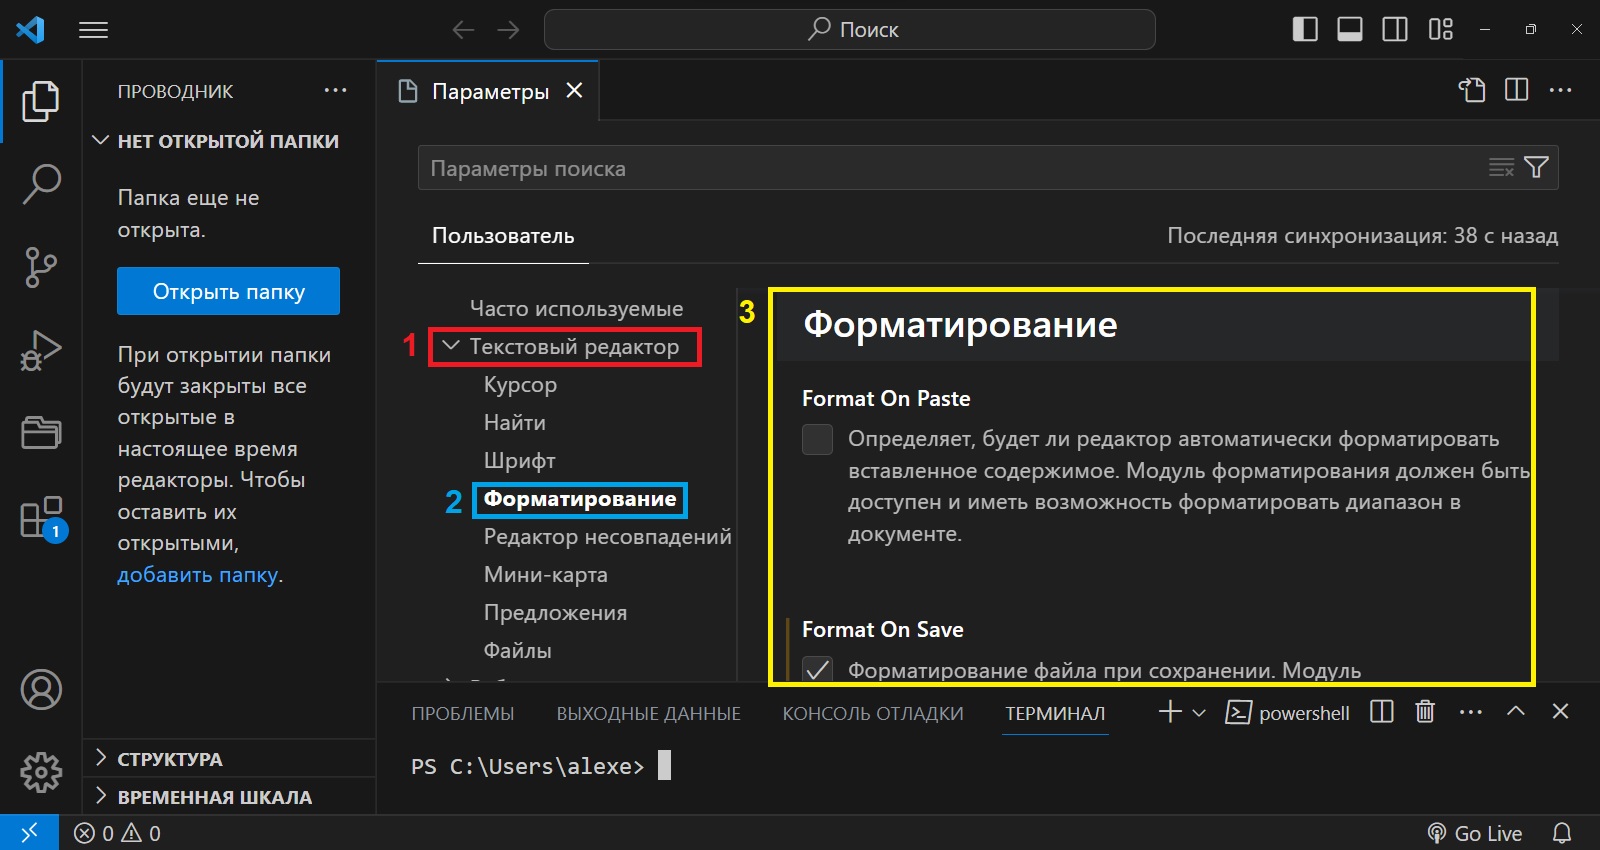Collapse the Текстовый редактор tree section
The width and height of the screenshot is (1600, 850).
(x=452, y=346)
